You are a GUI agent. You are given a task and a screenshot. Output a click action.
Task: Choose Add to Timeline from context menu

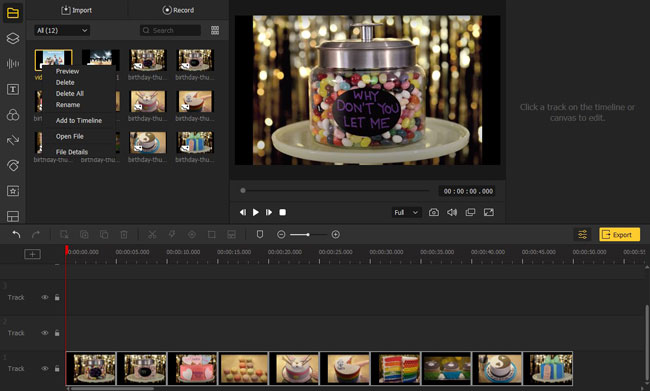tap(79, 121)
